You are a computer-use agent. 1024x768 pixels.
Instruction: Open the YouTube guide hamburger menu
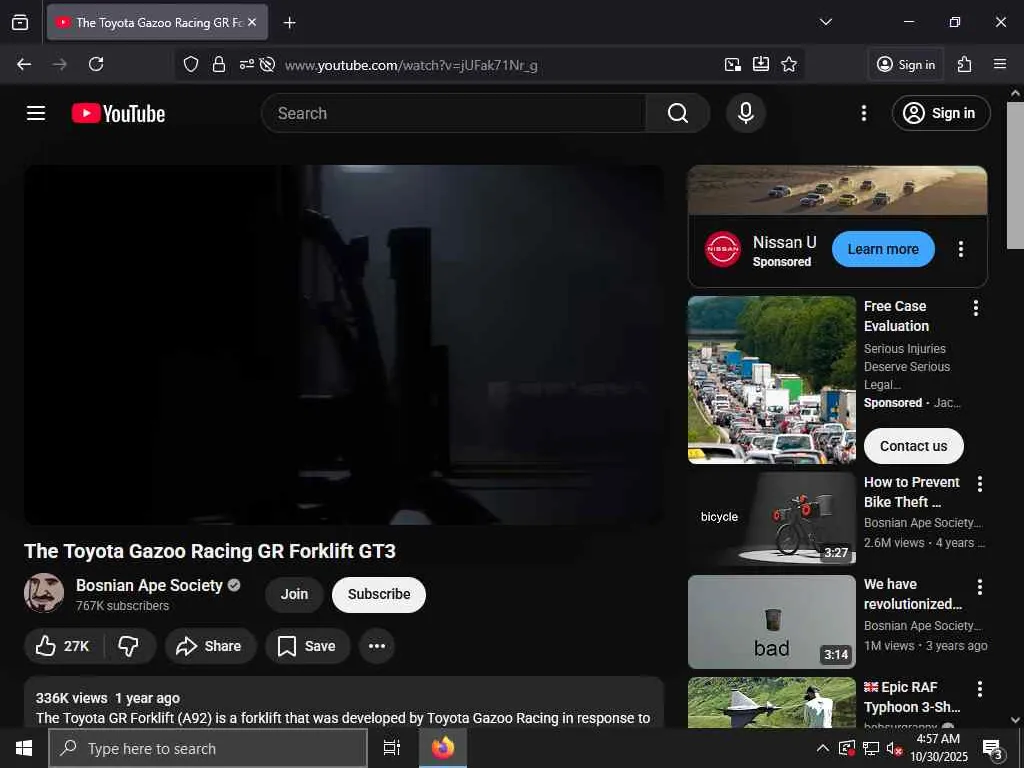(36, 113)
